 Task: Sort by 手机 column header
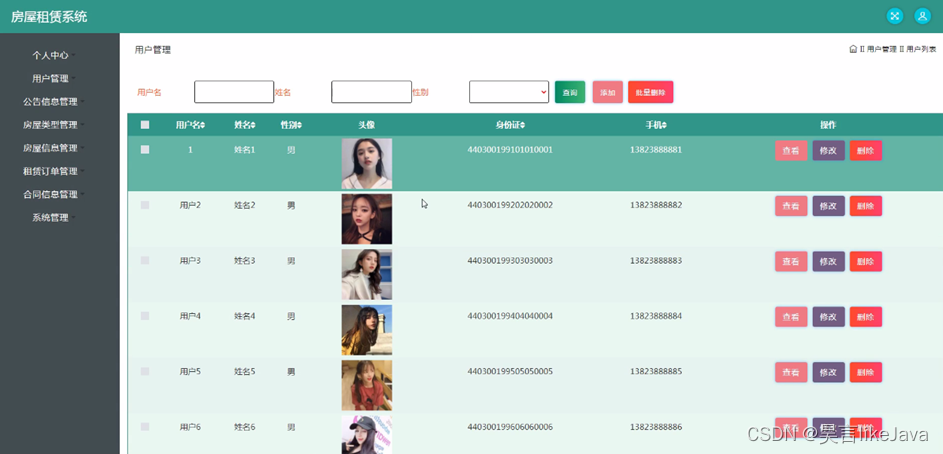click(656, 125)
